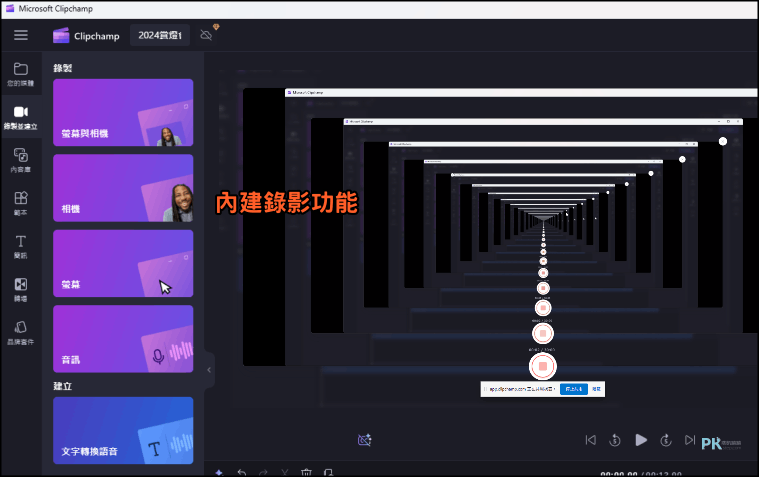Click the scissors split icon
759x477 pixels.
pos(285,472)
